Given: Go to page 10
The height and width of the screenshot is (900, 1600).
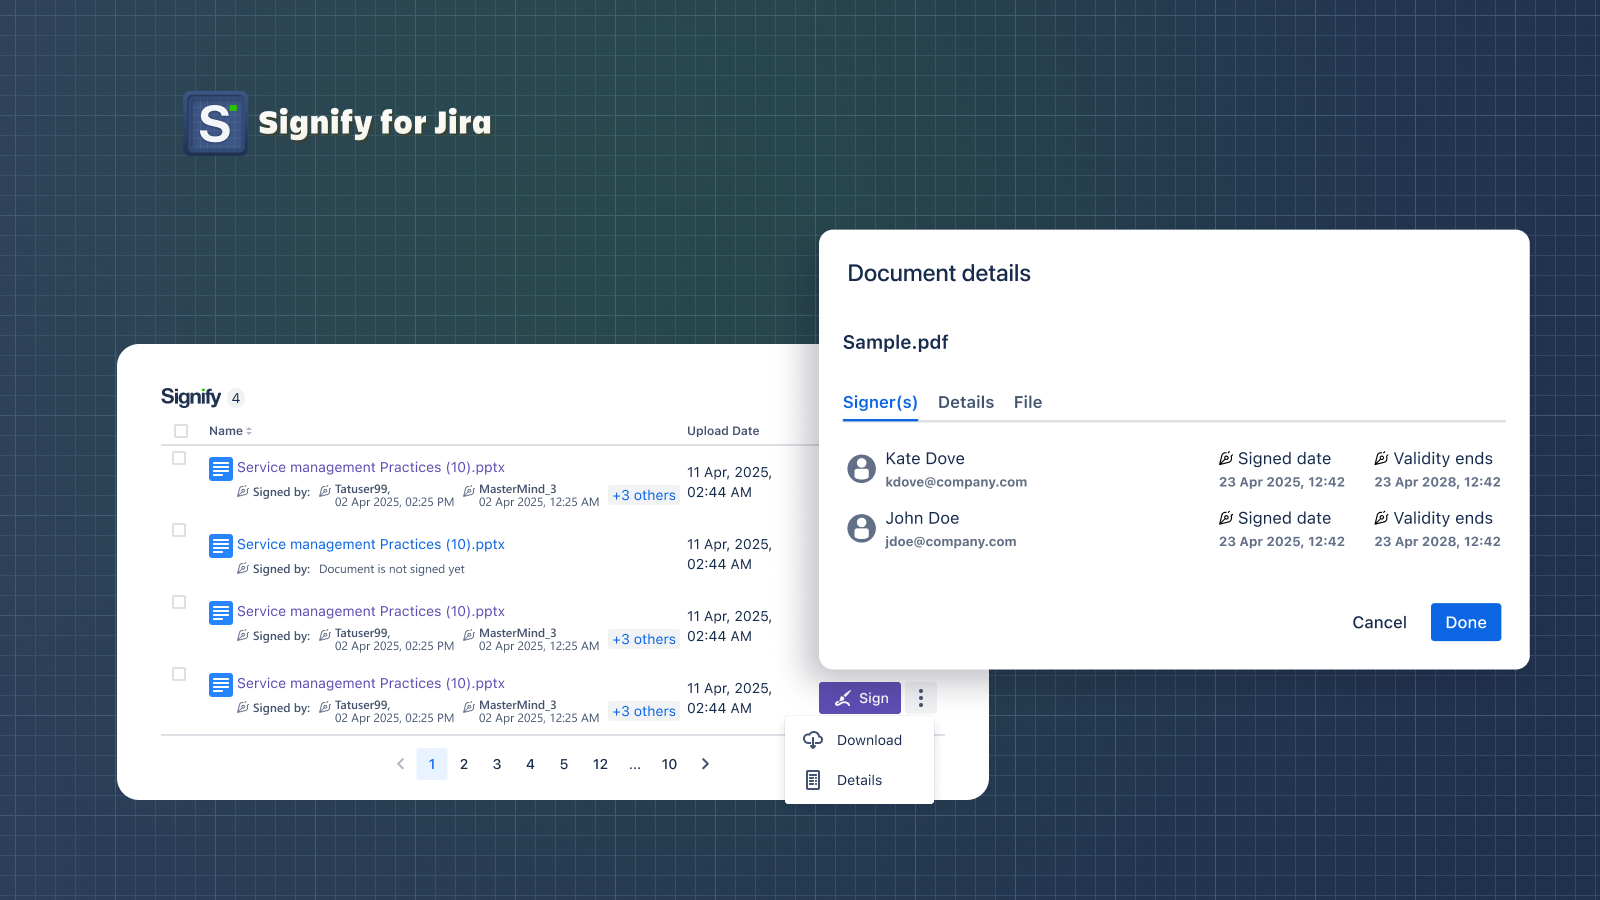Looking at the screenshot, I should (669, 764).
